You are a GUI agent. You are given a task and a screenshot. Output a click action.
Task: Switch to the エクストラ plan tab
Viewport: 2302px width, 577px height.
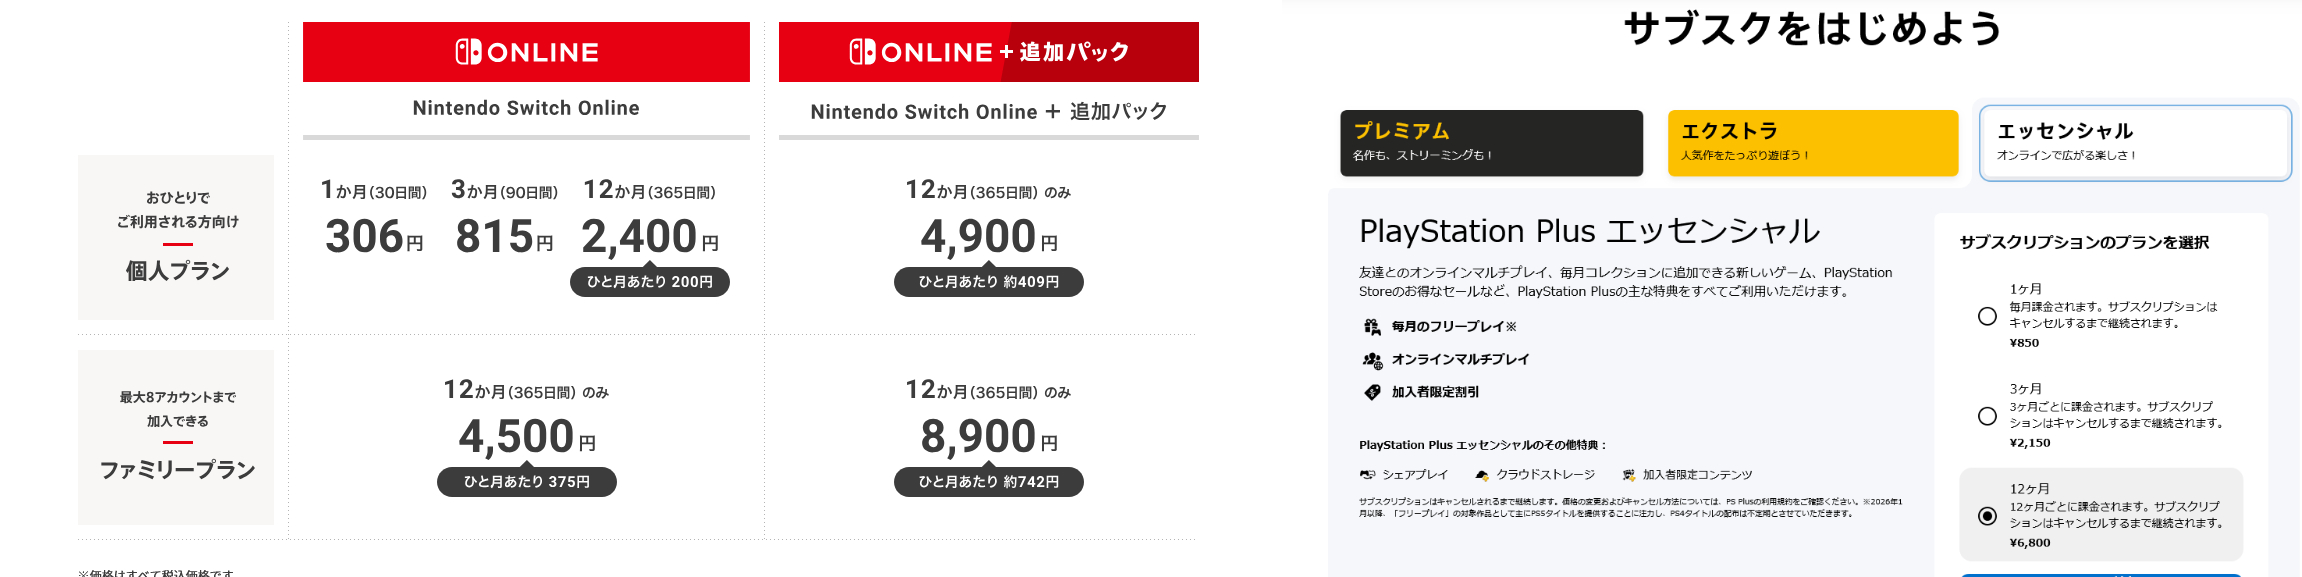(x=1812, y=143)
